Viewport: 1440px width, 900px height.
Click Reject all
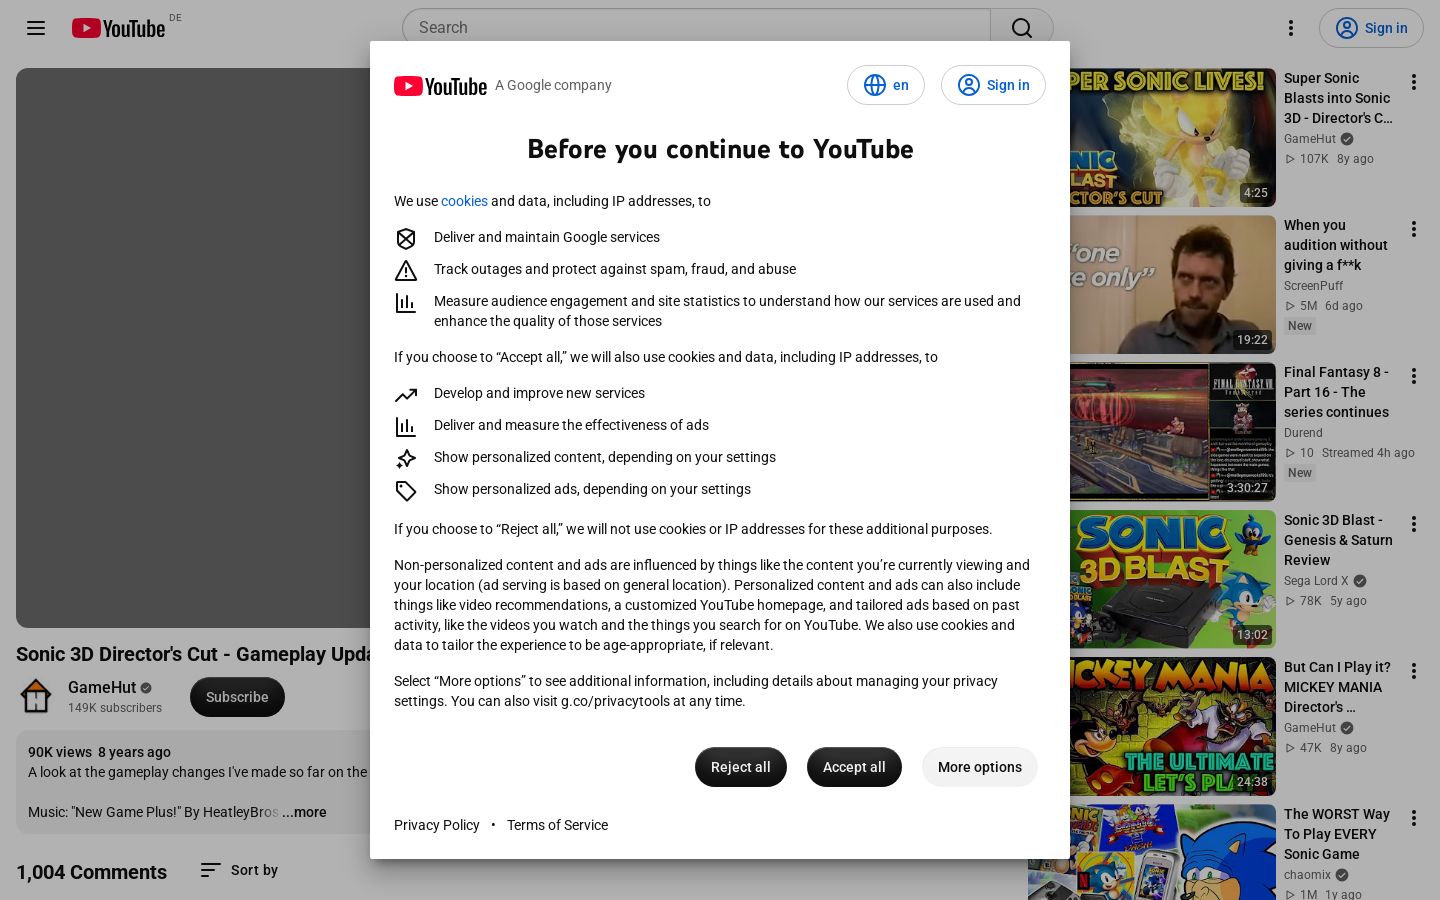coord(741,767)
